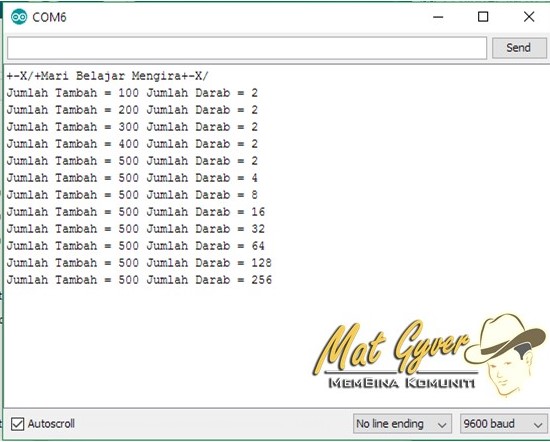
Task: Click the header line 'Mari Belajar Mengira'
Action: 108,76
